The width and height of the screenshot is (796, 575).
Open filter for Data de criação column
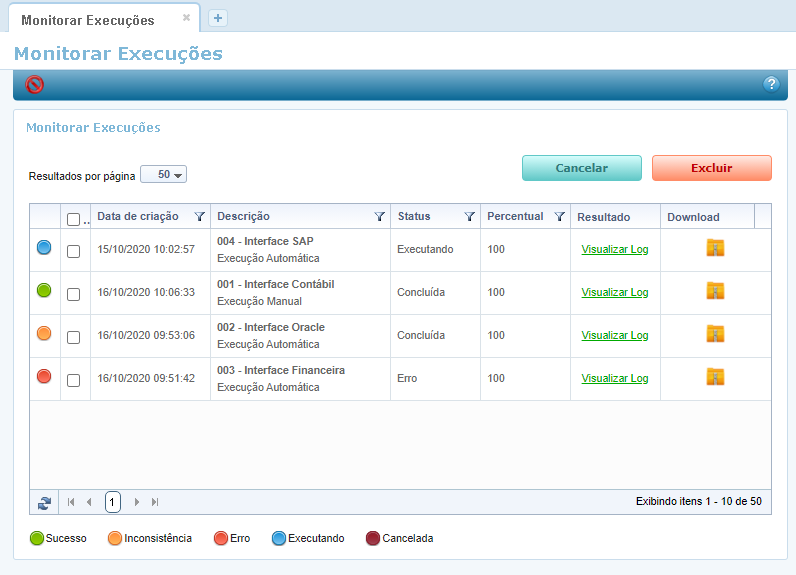[x=199, y=217]
